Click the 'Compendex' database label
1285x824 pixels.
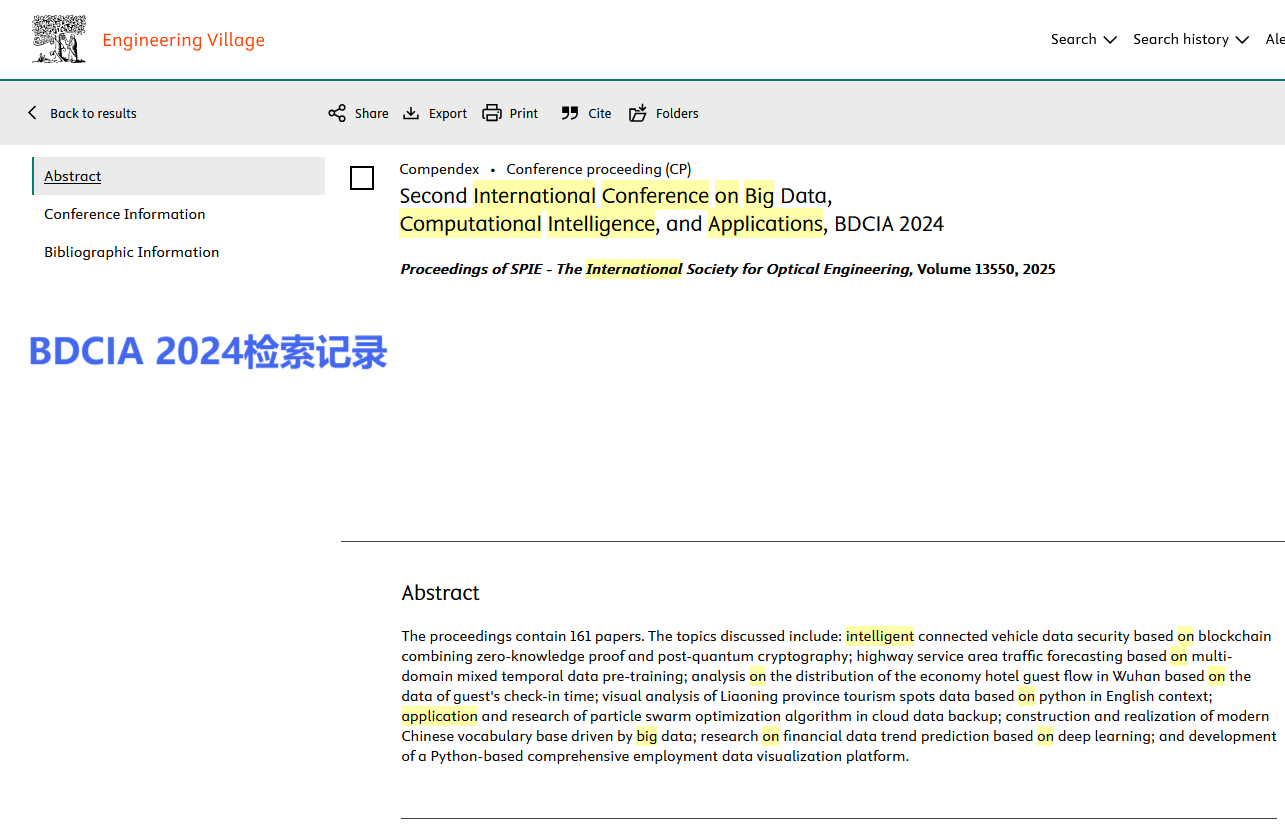pos(439,169)
